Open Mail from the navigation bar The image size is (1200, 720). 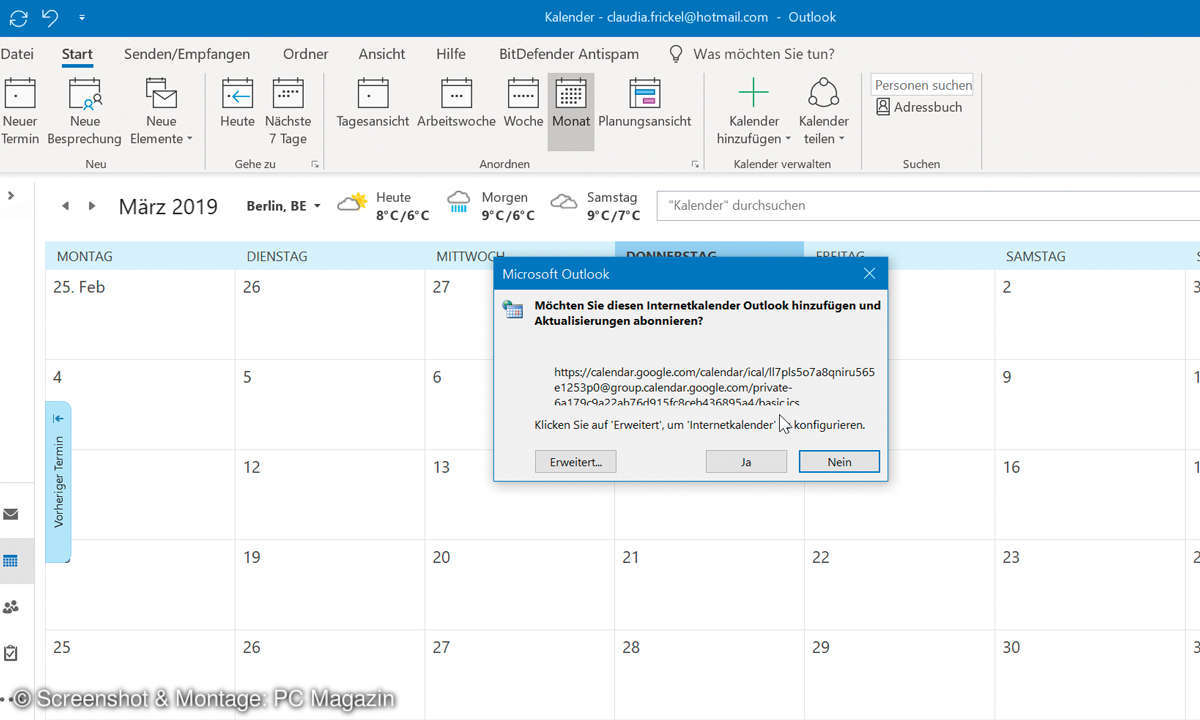click(x=11, y=515)
